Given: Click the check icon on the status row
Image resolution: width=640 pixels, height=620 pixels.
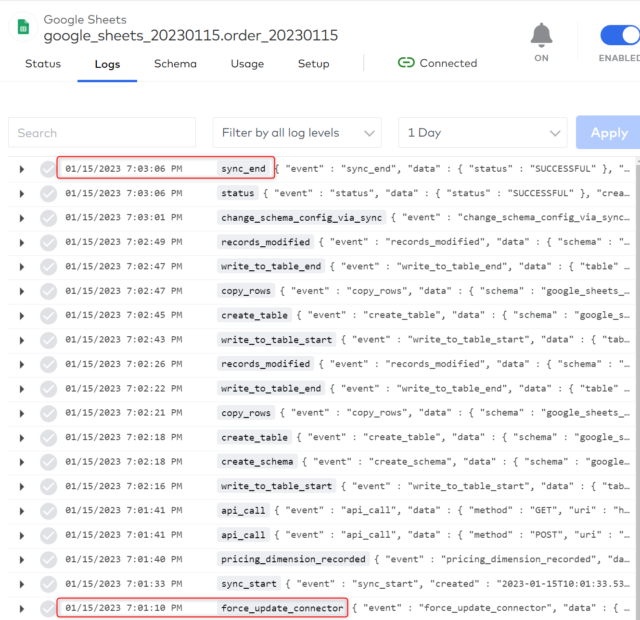Looking at the screenshot, I should click(x=48, y=193).
